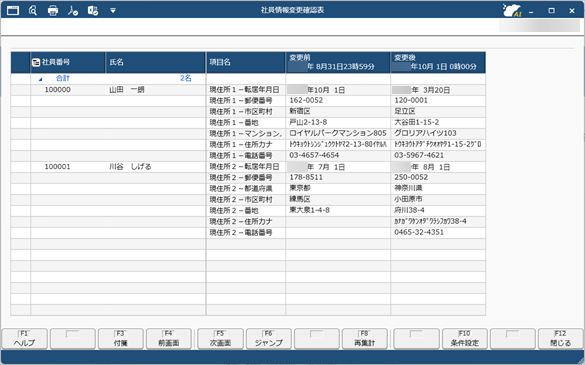Click 現住所1-番地 item cell
This screenshot has height=365, width=585.
point(245,122)
